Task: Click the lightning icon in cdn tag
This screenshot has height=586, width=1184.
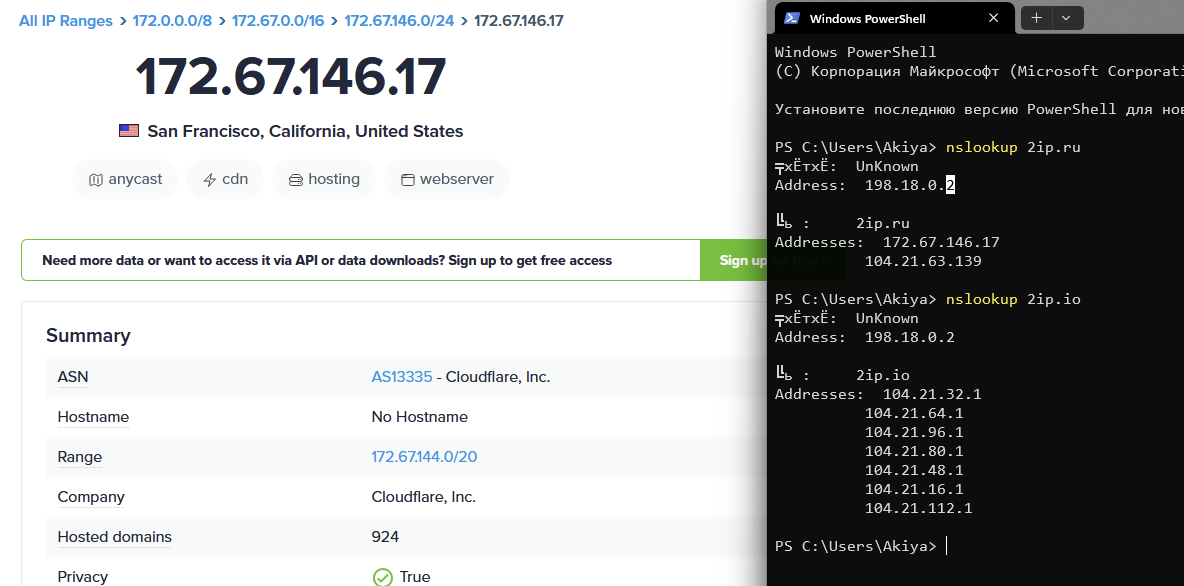Action: tap(210, 180)
